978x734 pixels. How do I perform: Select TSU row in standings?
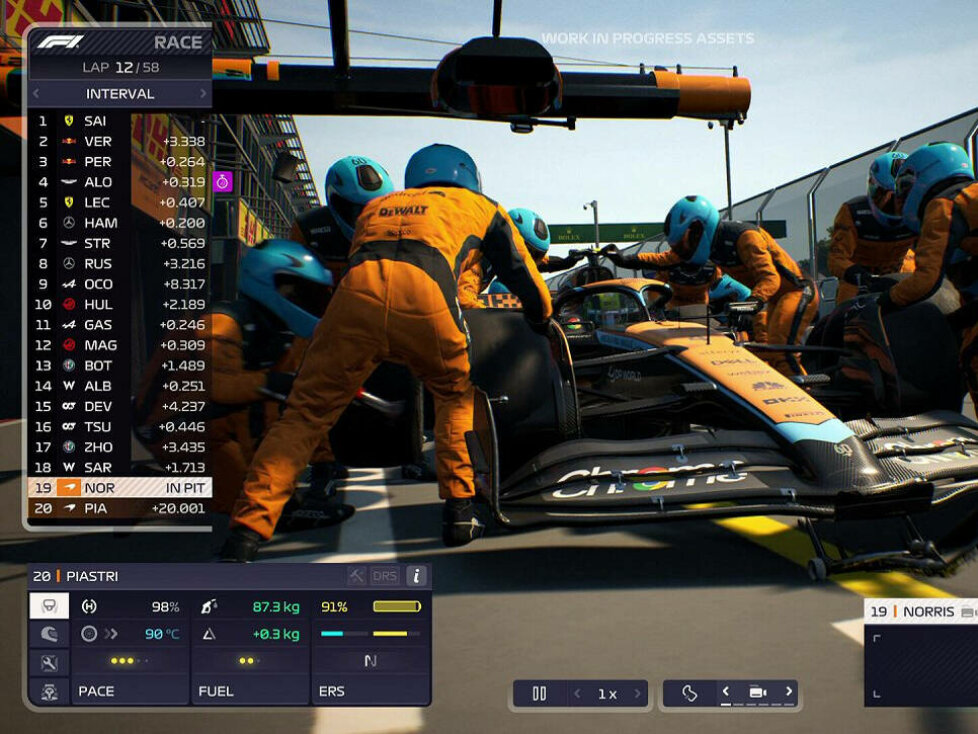[120, 427]
